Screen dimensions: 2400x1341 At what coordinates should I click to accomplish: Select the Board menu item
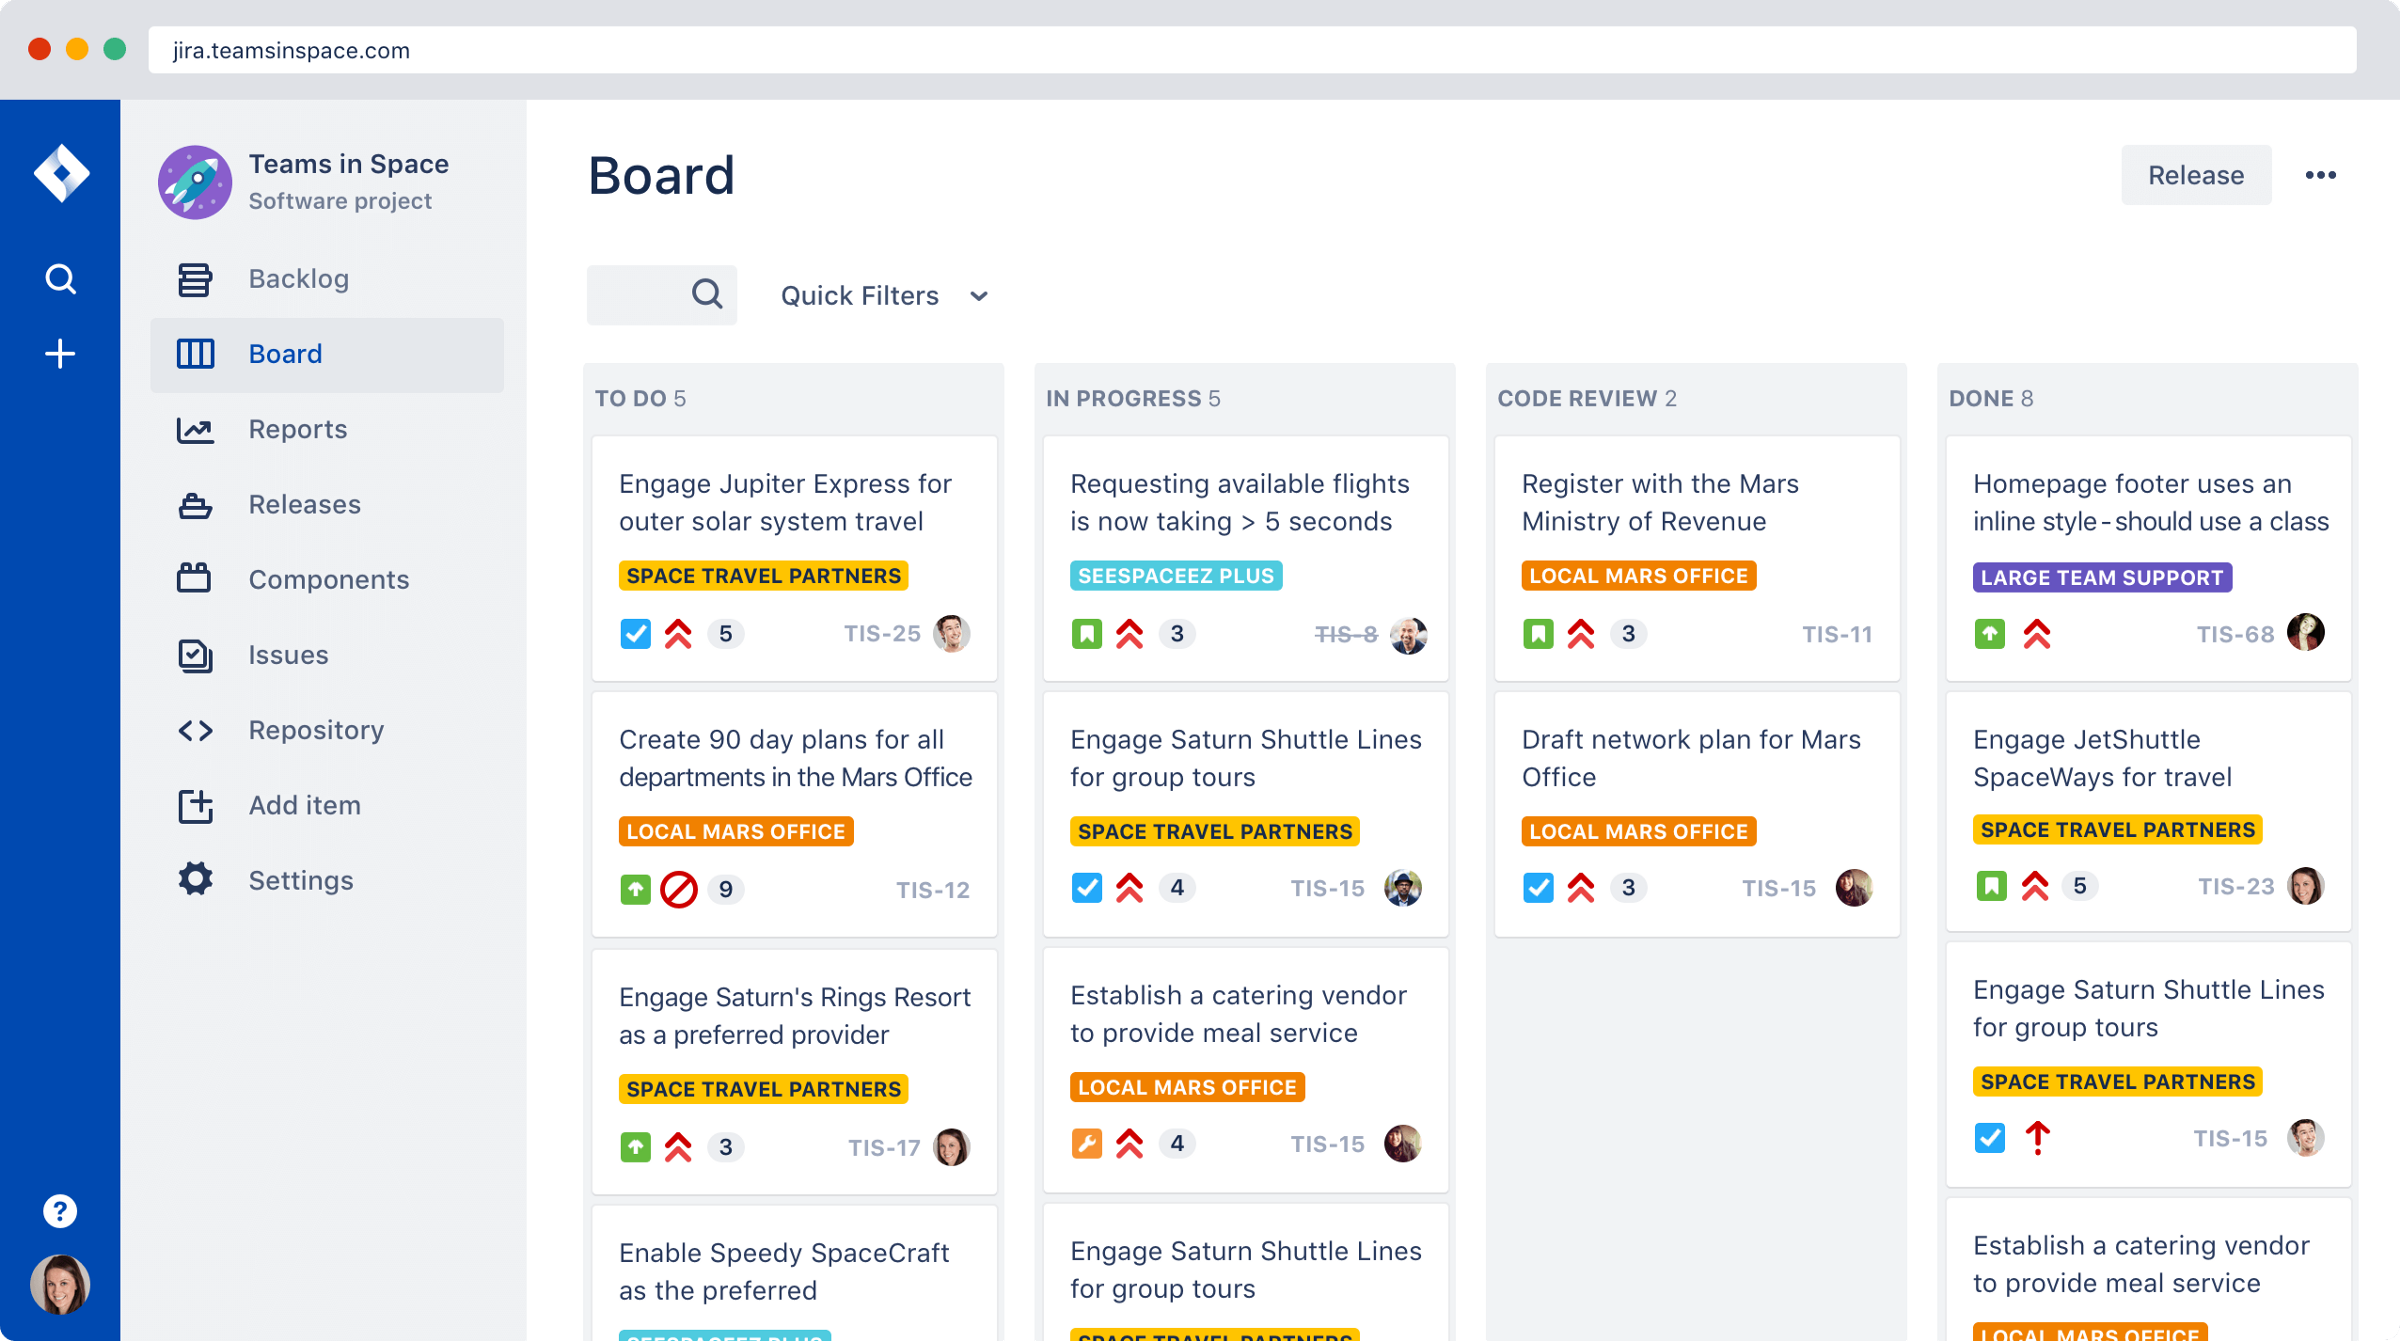click(x=284, y=353)
